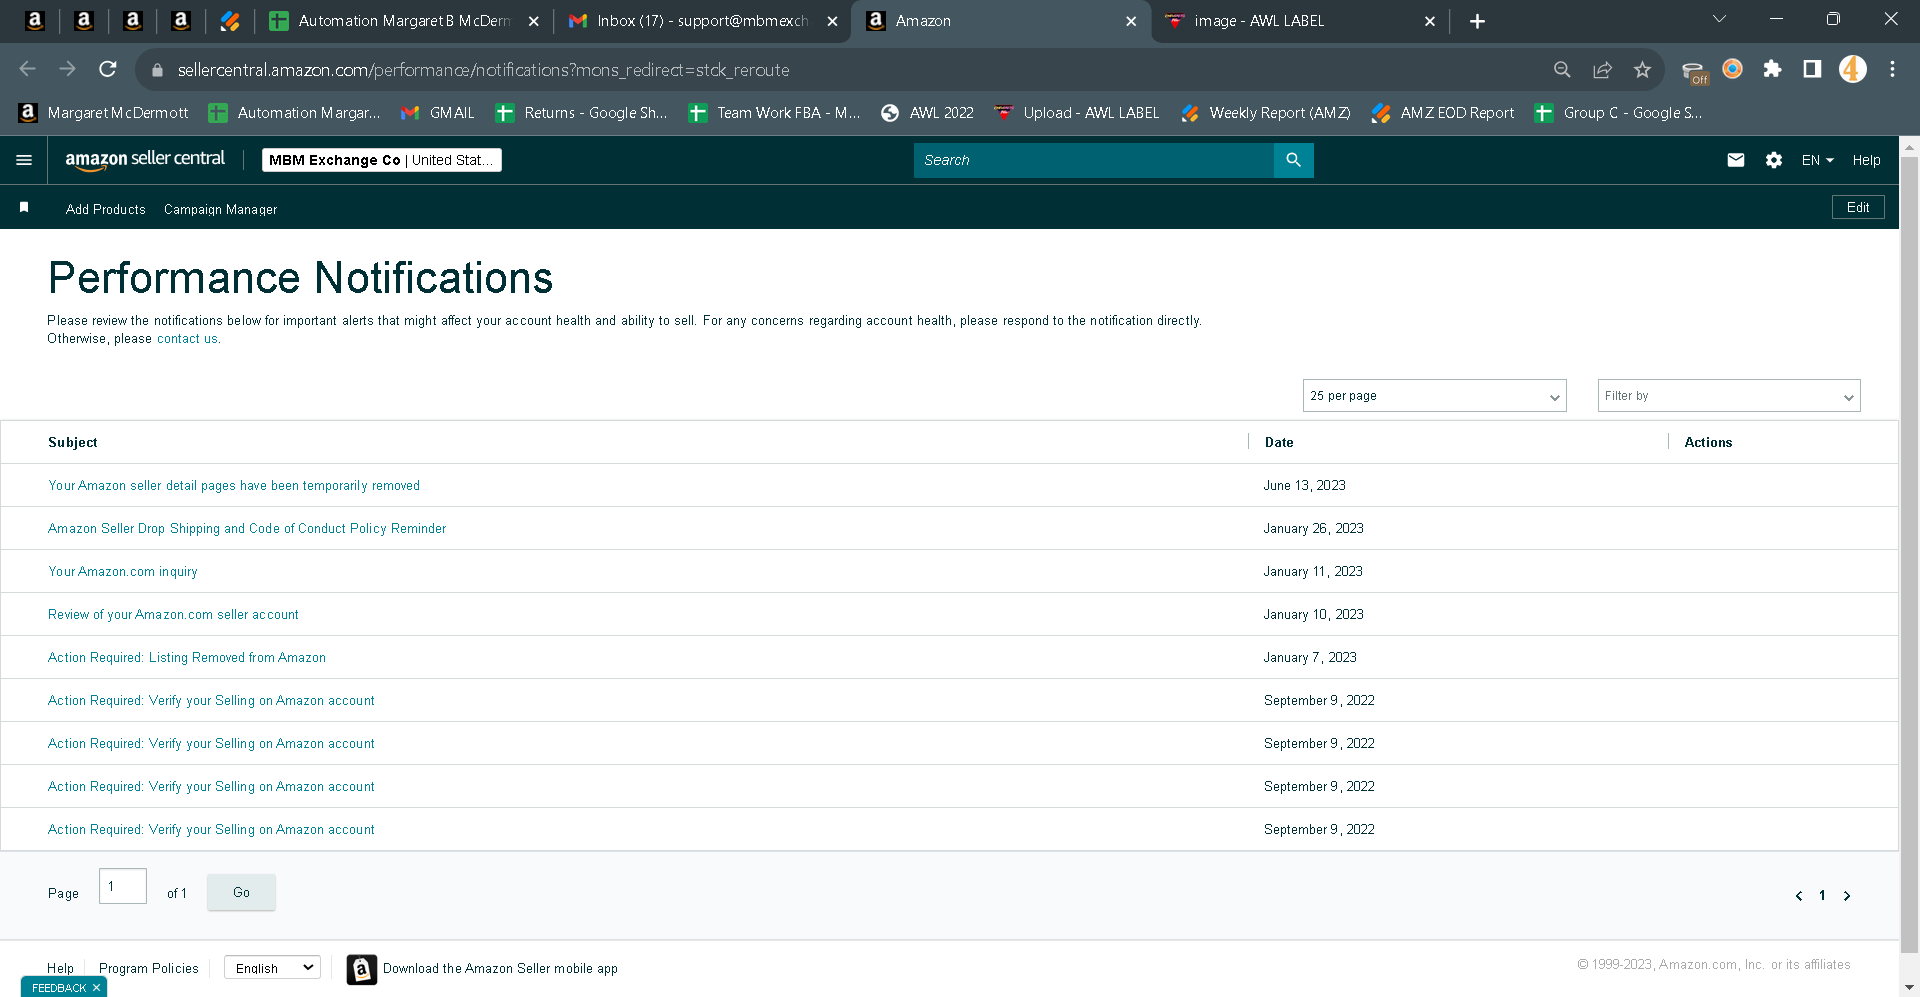Open the Chrome three-dot menu
1920x997 pixels.
click(x=1892, y=69)
